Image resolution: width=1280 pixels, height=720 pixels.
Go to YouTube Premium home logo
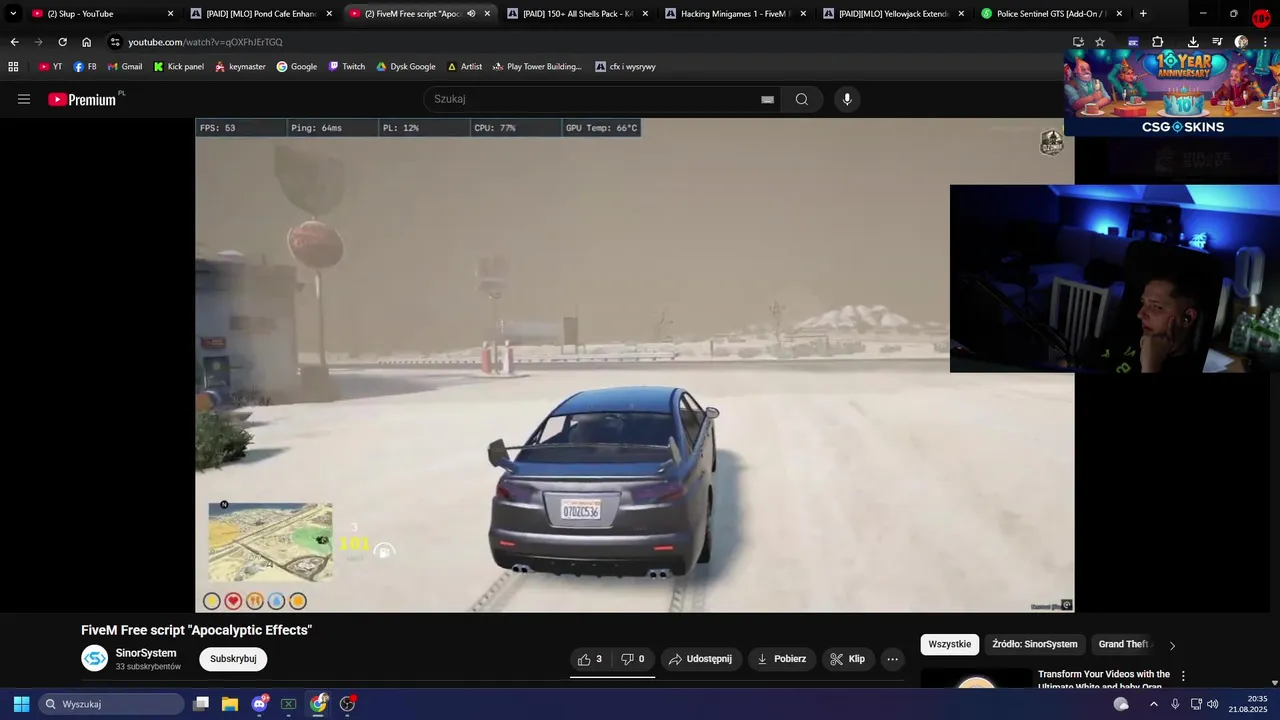pyautogui.click(x=82, y=99)
